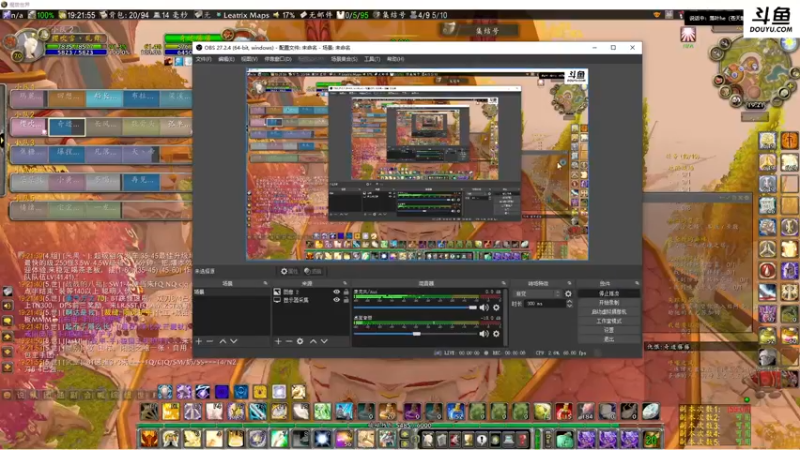Pop out the 来源 dock panel
800x450 pixels.
(x=345, y=283)
